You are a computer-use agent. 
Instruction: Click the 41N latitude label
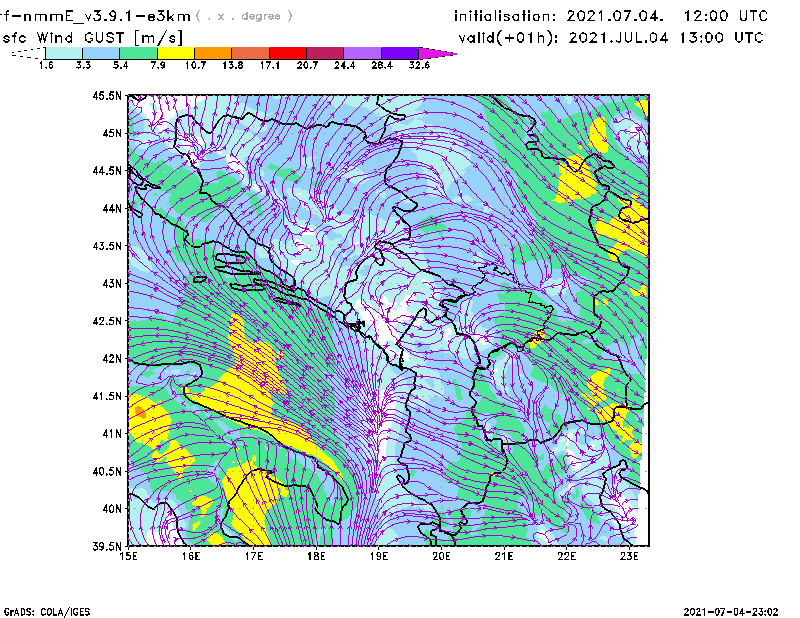click(x=112, y=434)
